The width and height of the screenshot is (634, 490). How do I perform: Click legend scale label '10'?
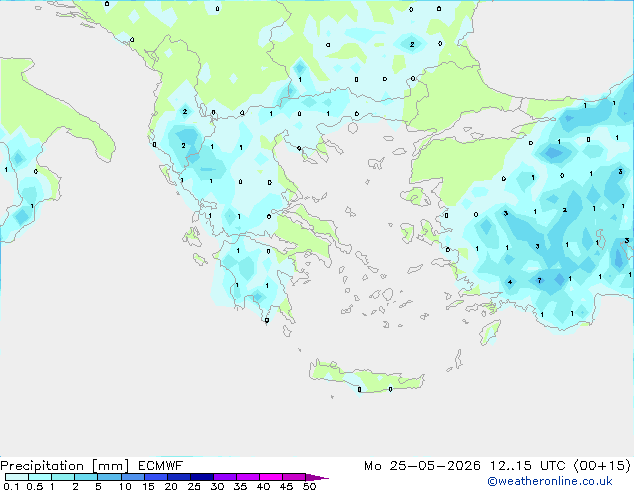click(x=125, y=486)
